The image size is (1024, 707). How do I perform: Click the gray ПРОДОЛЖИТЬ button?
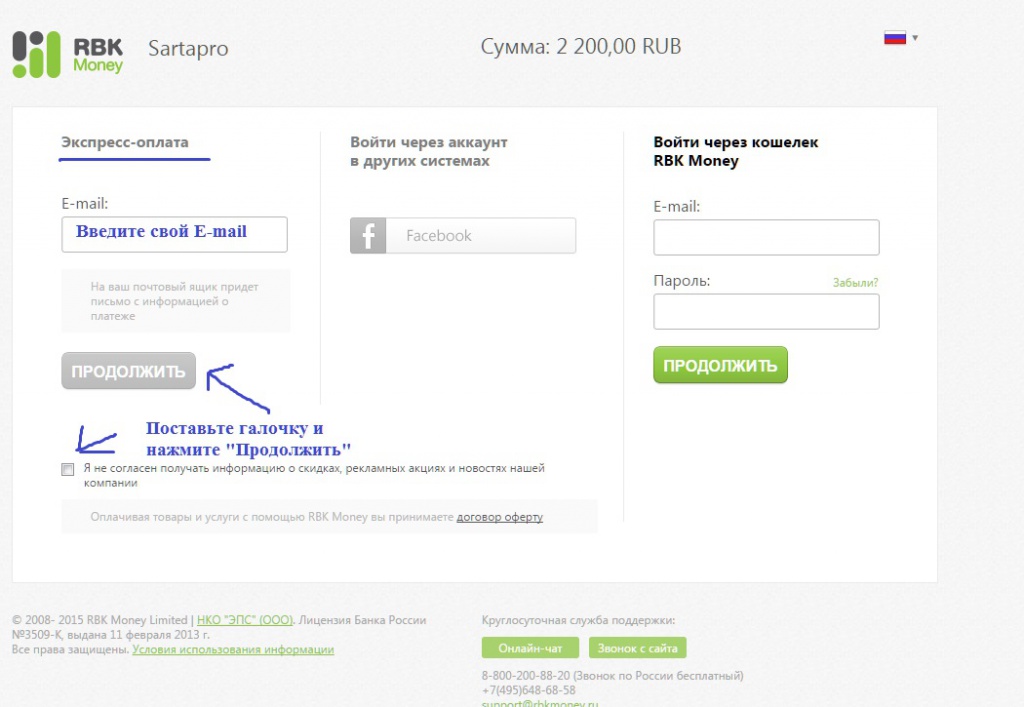129,371
